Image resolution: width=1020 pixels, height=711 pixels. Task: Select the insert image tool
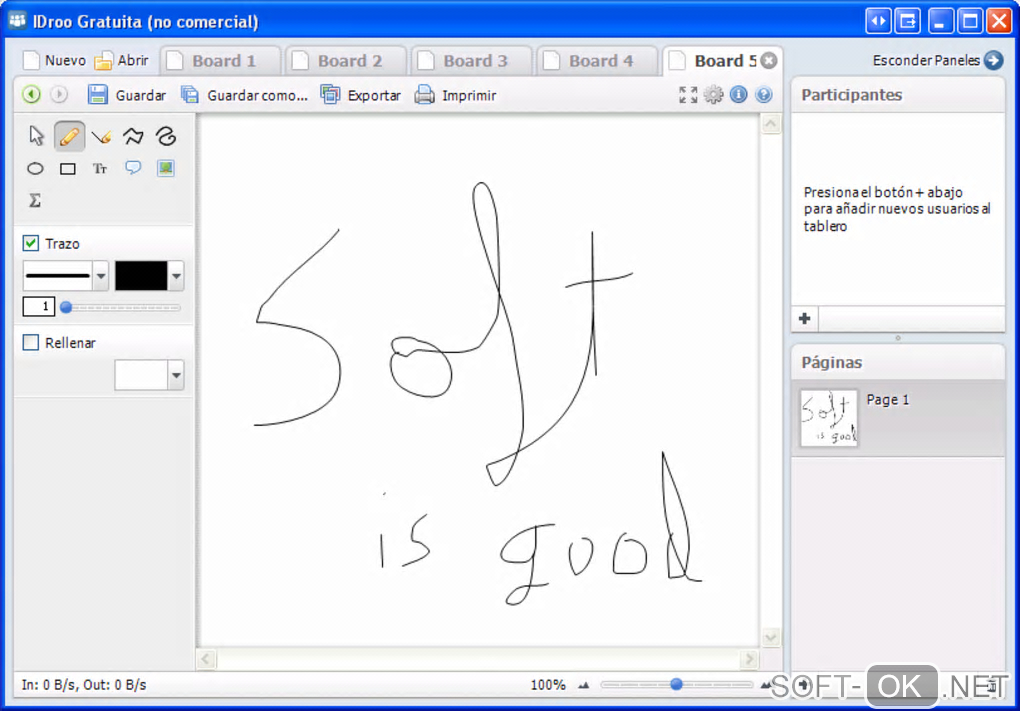pos(165,168)
